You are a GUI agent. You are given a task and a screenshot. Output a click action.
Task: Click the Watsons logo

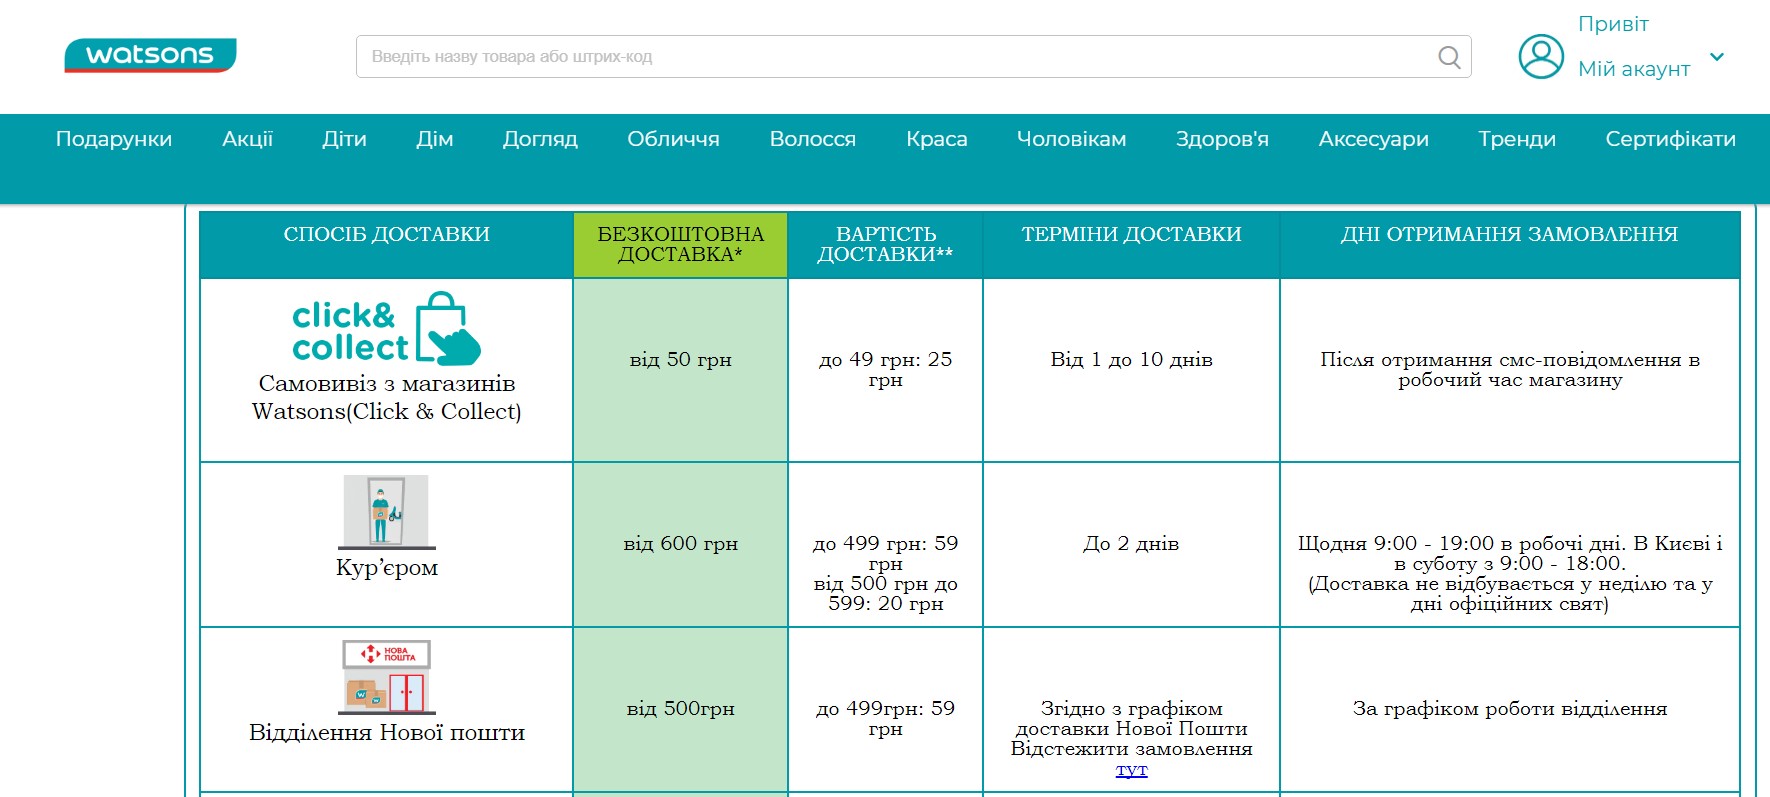150,55
